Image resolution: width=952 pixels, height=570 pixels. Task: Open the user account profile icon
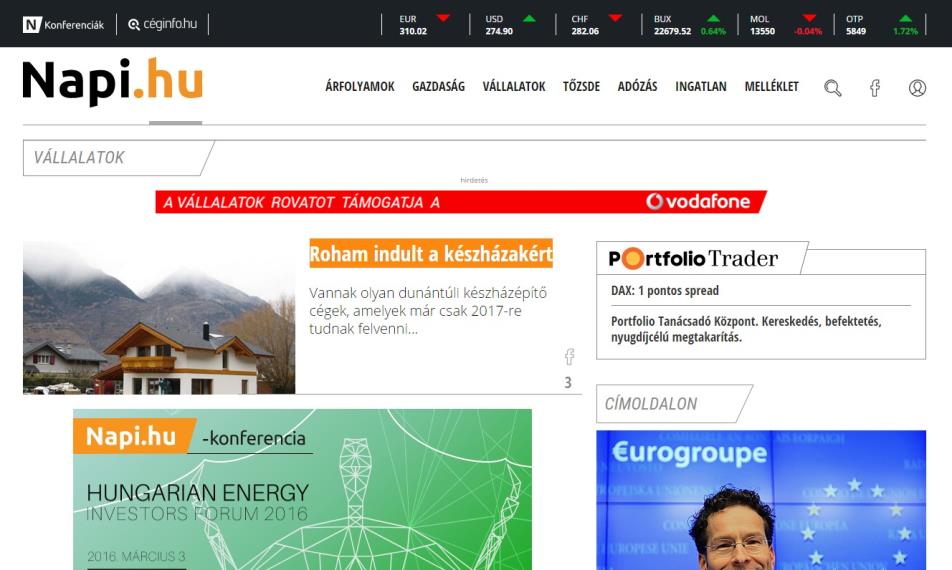[917, 88]
